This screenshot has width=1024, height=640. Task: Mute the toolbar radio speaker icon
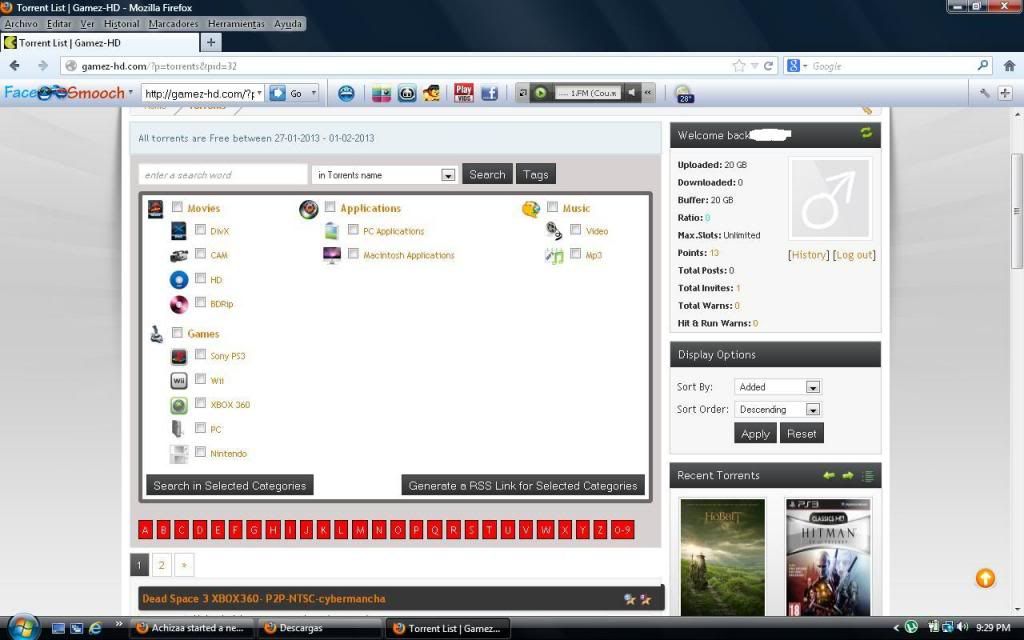pyautogui.click(x=632, y=93)
